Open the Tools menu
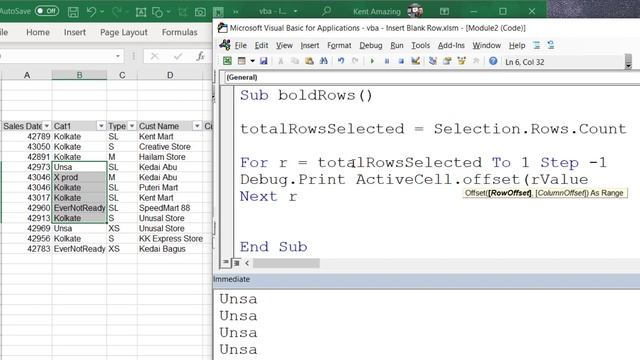 [420, 45]
